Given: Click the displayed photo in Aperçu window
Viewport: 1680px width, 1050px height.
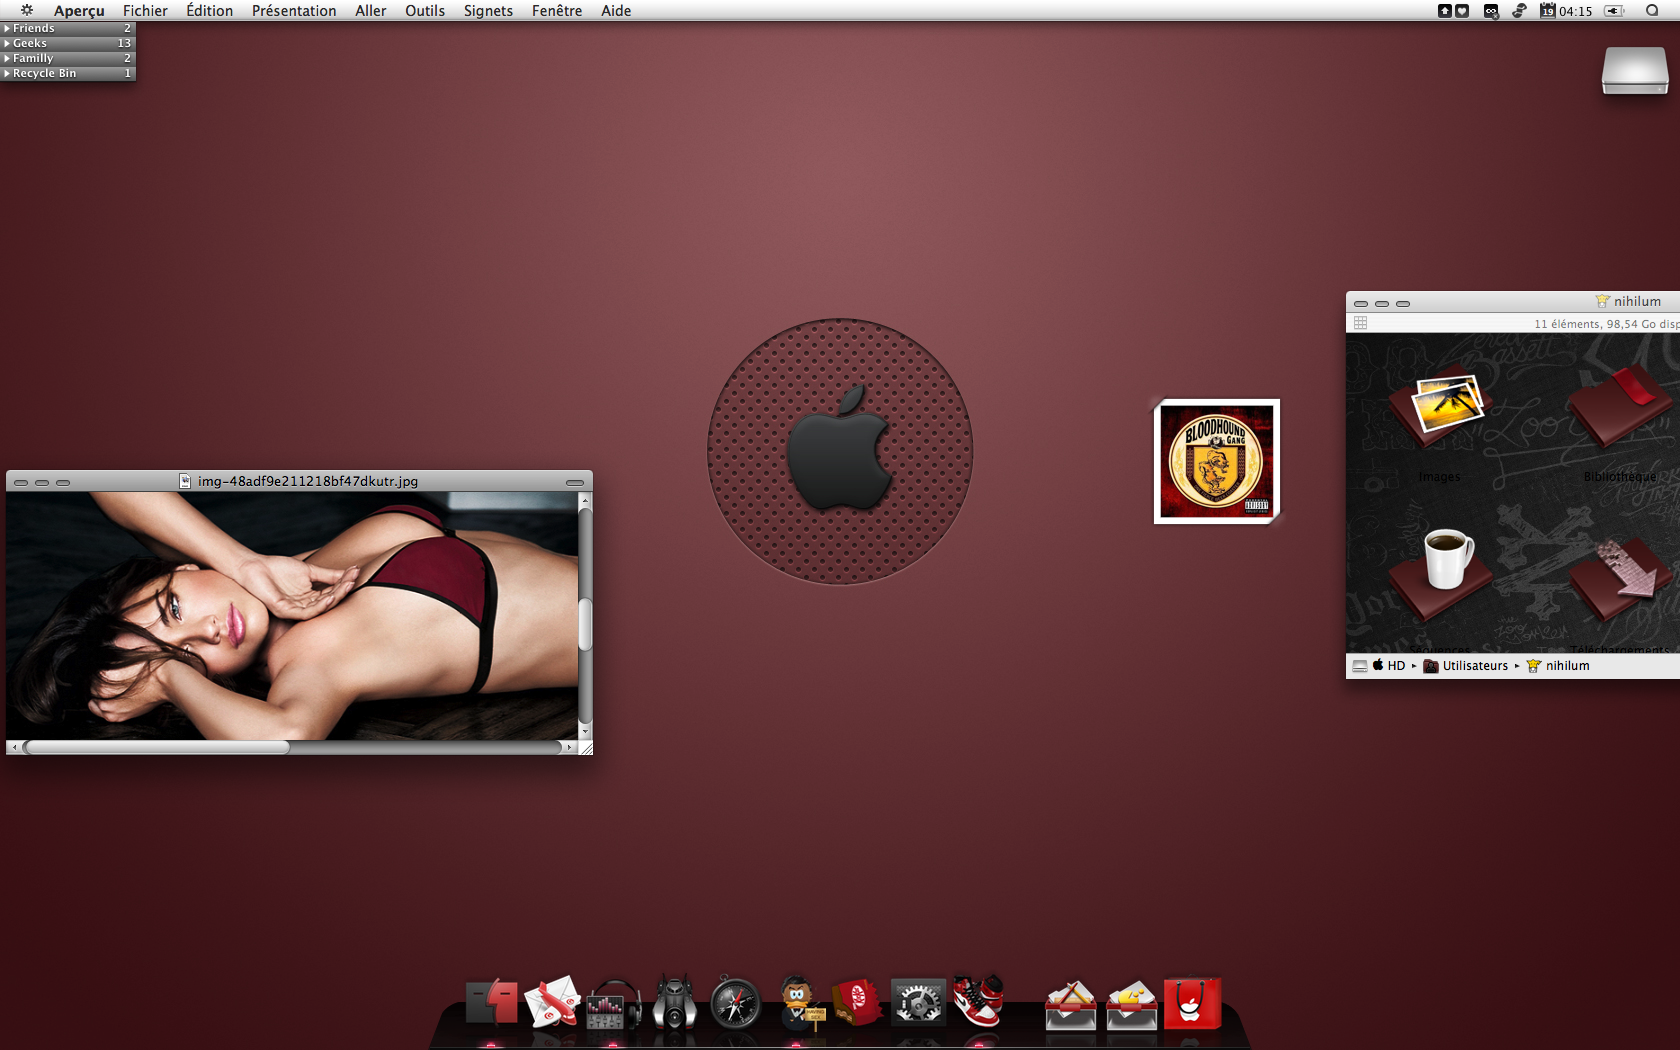Looking at the screenshot, I should pos(292,616).
